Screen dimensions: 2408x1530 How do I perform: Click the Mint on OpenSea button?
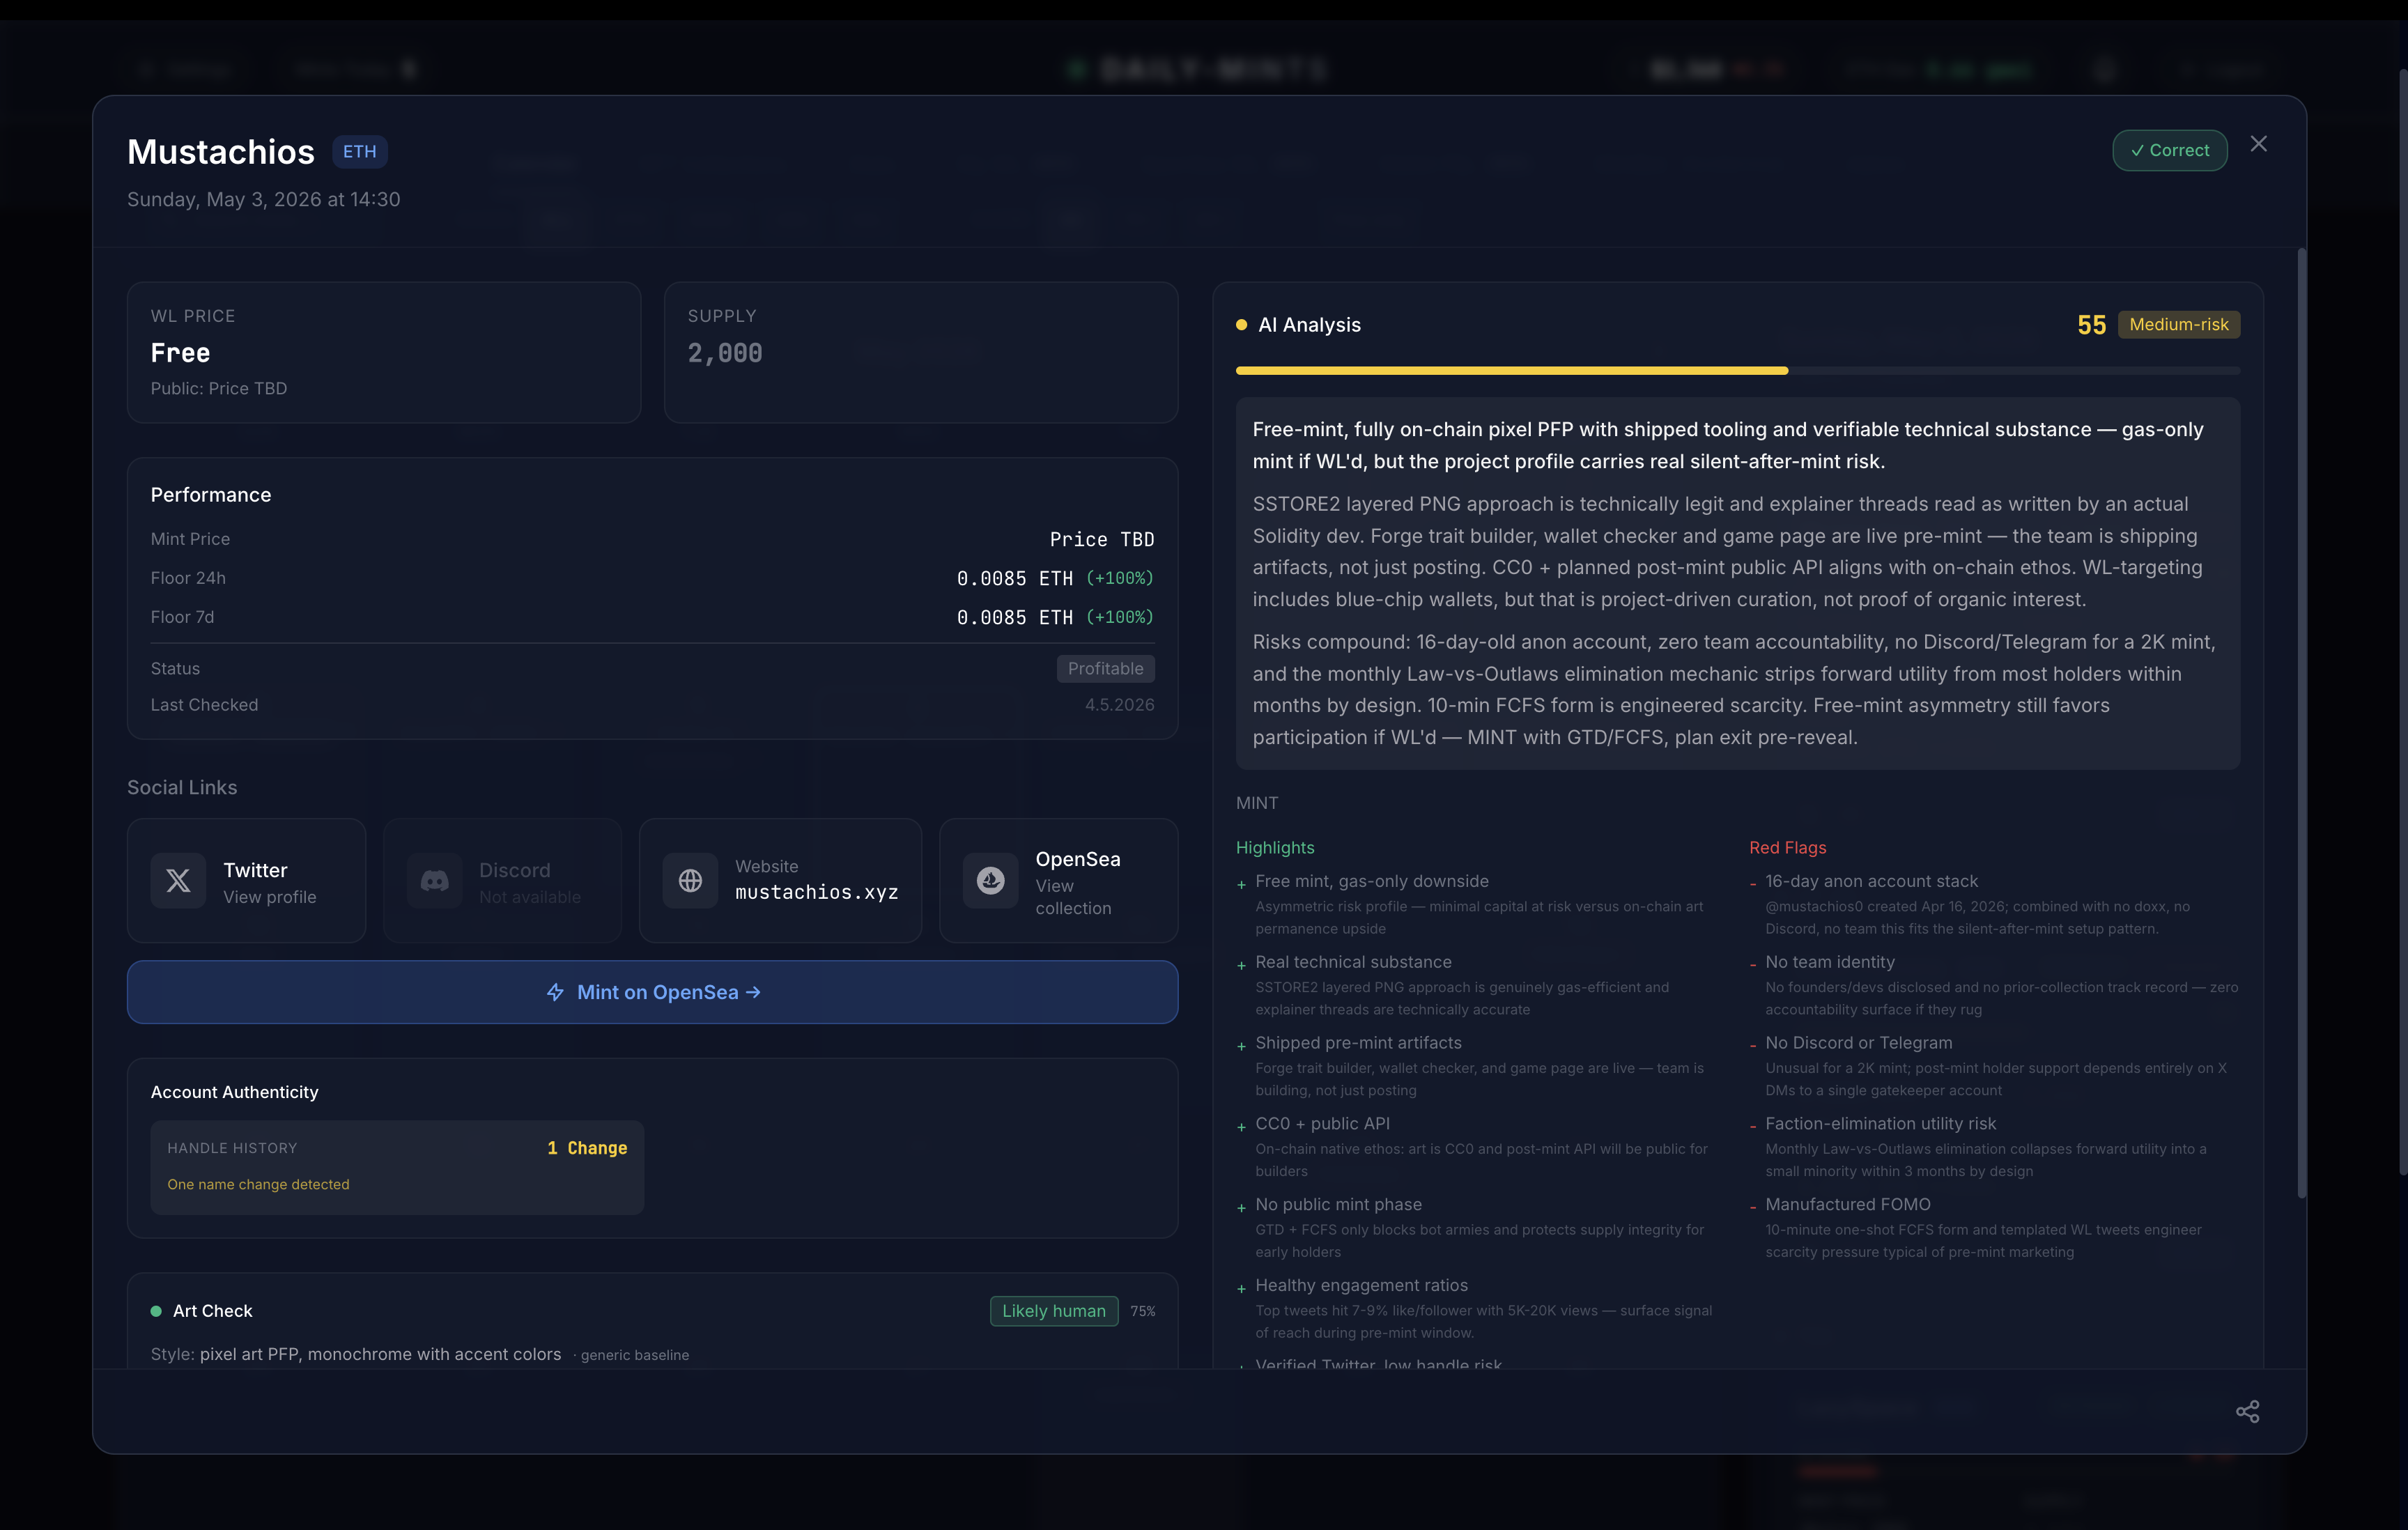coord(652,992)
